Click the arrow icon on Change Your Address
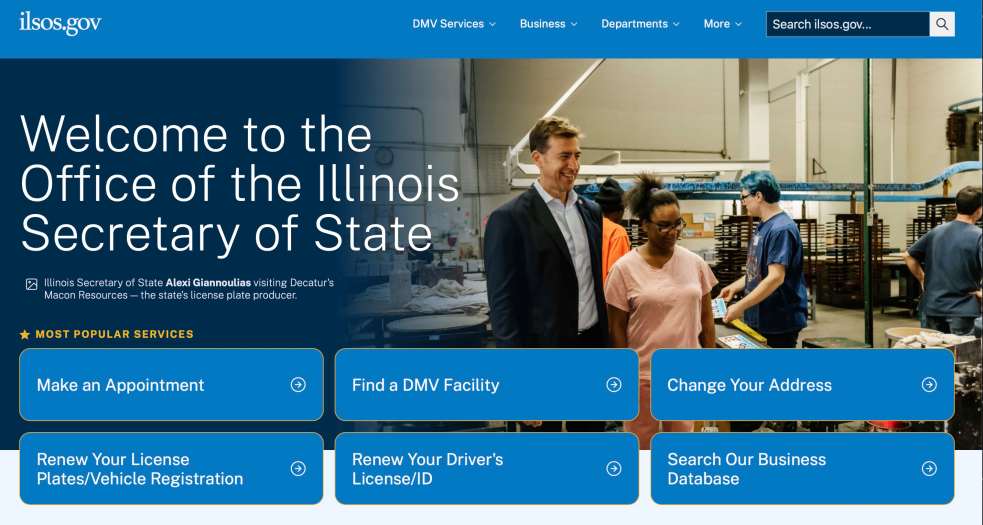The image size is (983, 525). click(929, 384)
